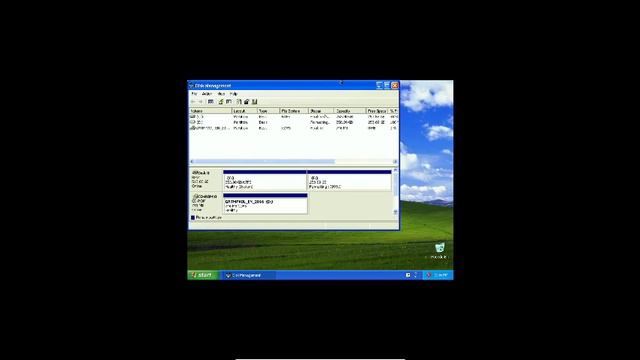Open the Action menu
Screen dimensions: 640x360
tap(207, 94)
